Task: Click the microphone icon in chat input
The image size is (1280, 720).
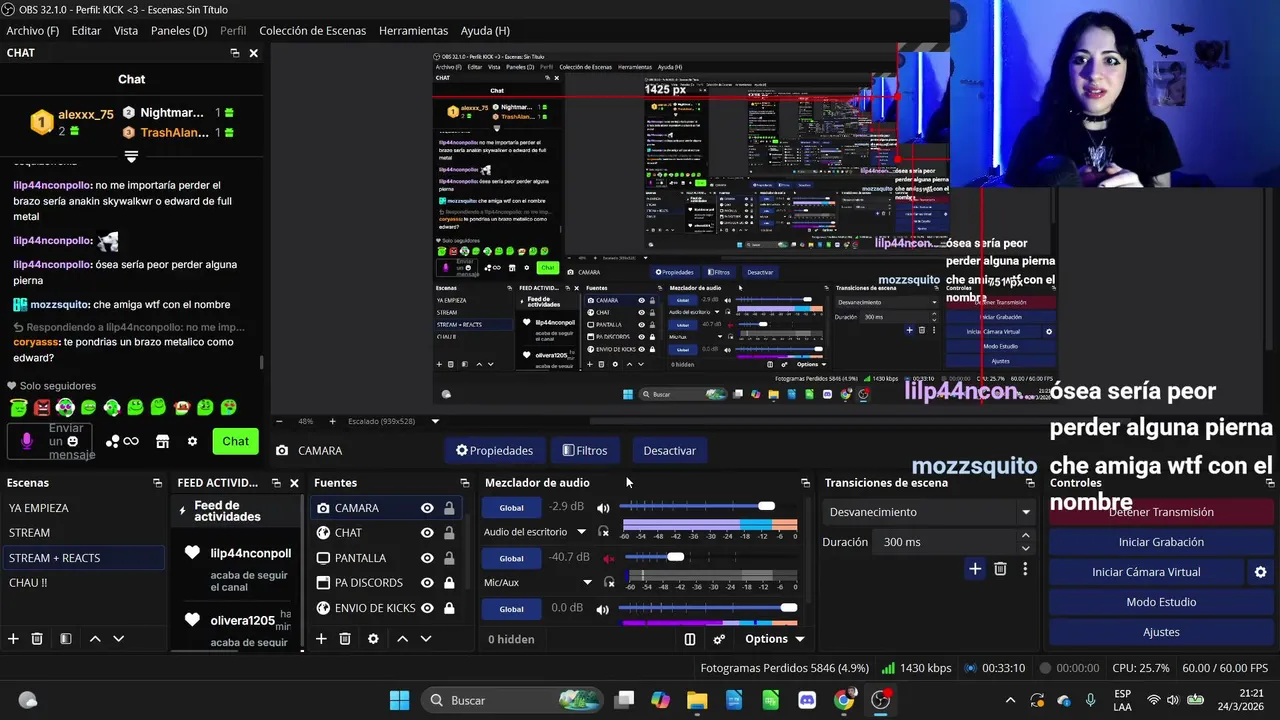Action: tap(27, 441)
